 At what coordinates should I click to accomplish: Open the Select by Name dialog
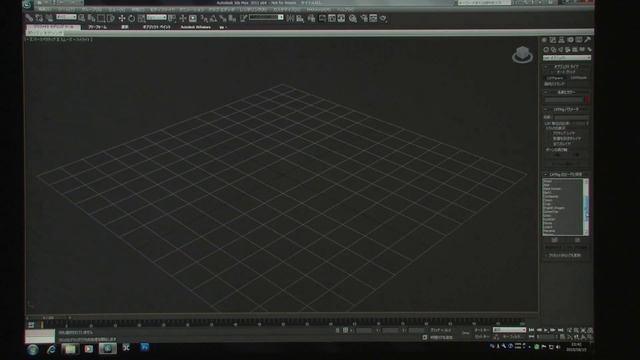pyautogui.click(x=91, y=18)
